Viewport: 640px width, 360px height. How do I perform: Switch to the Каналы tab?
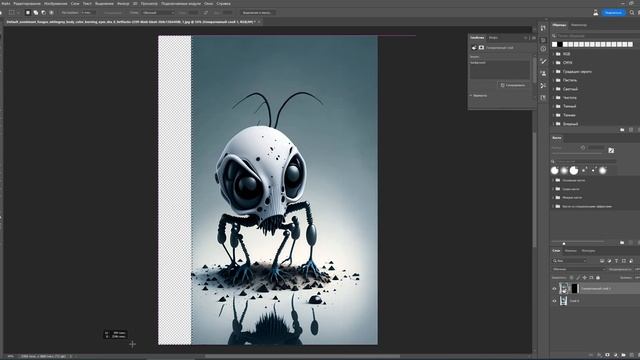click(570, 251)
